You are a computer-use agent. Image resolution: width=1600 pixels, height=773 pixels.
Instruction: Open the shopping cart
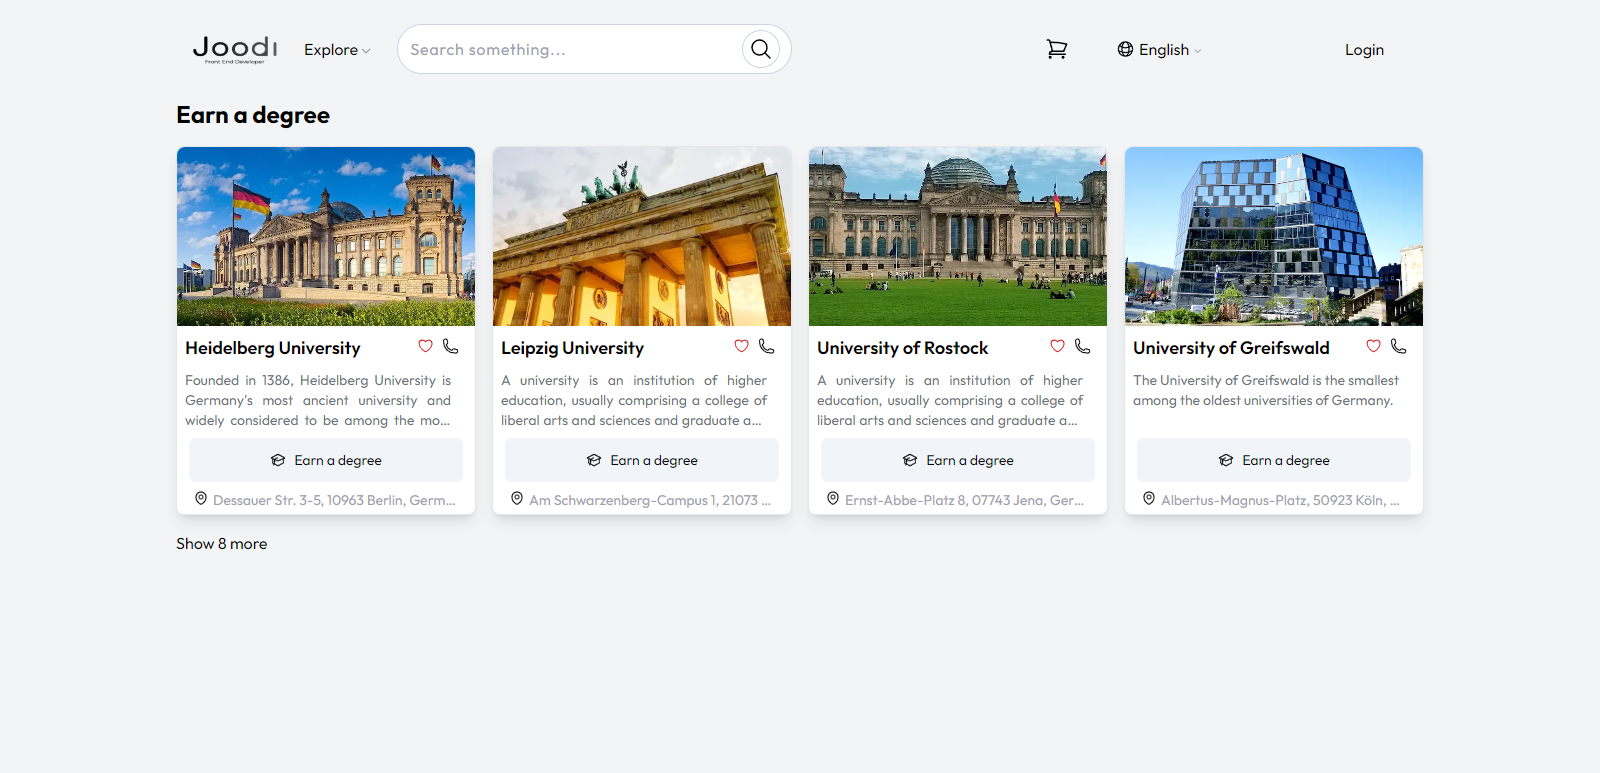[1057, 49]
